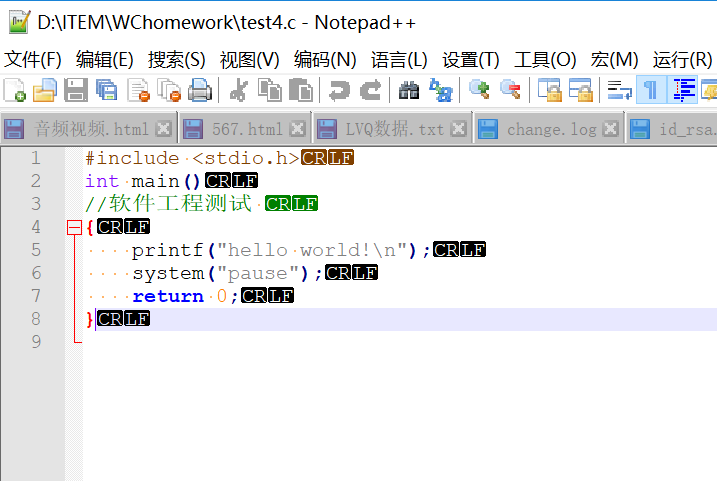Click the 'return 0;' statement
The width and height of the screenshot is (717, 481).
185,296
